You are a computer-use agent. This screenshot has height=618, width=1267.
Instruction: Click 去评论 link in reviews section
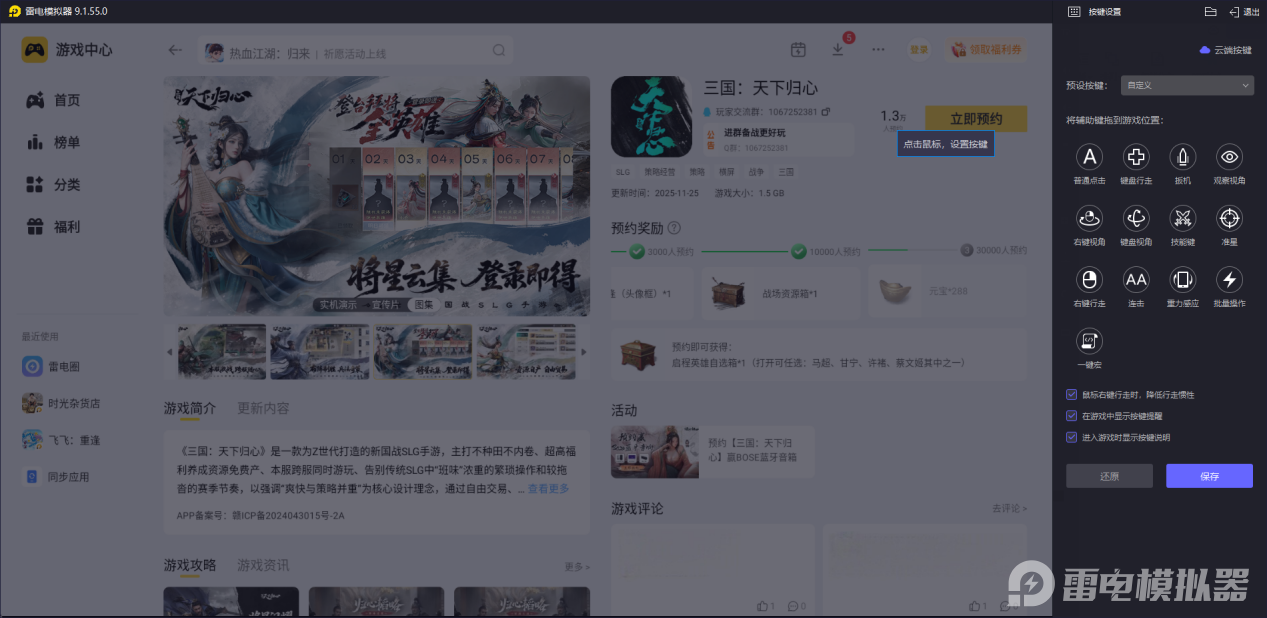1009,509
